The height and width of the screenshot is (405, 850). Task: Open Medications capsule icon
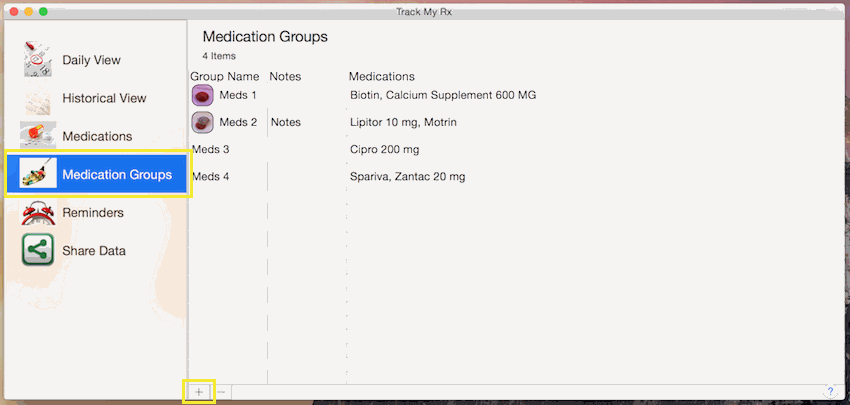click(x=38, y=136)
